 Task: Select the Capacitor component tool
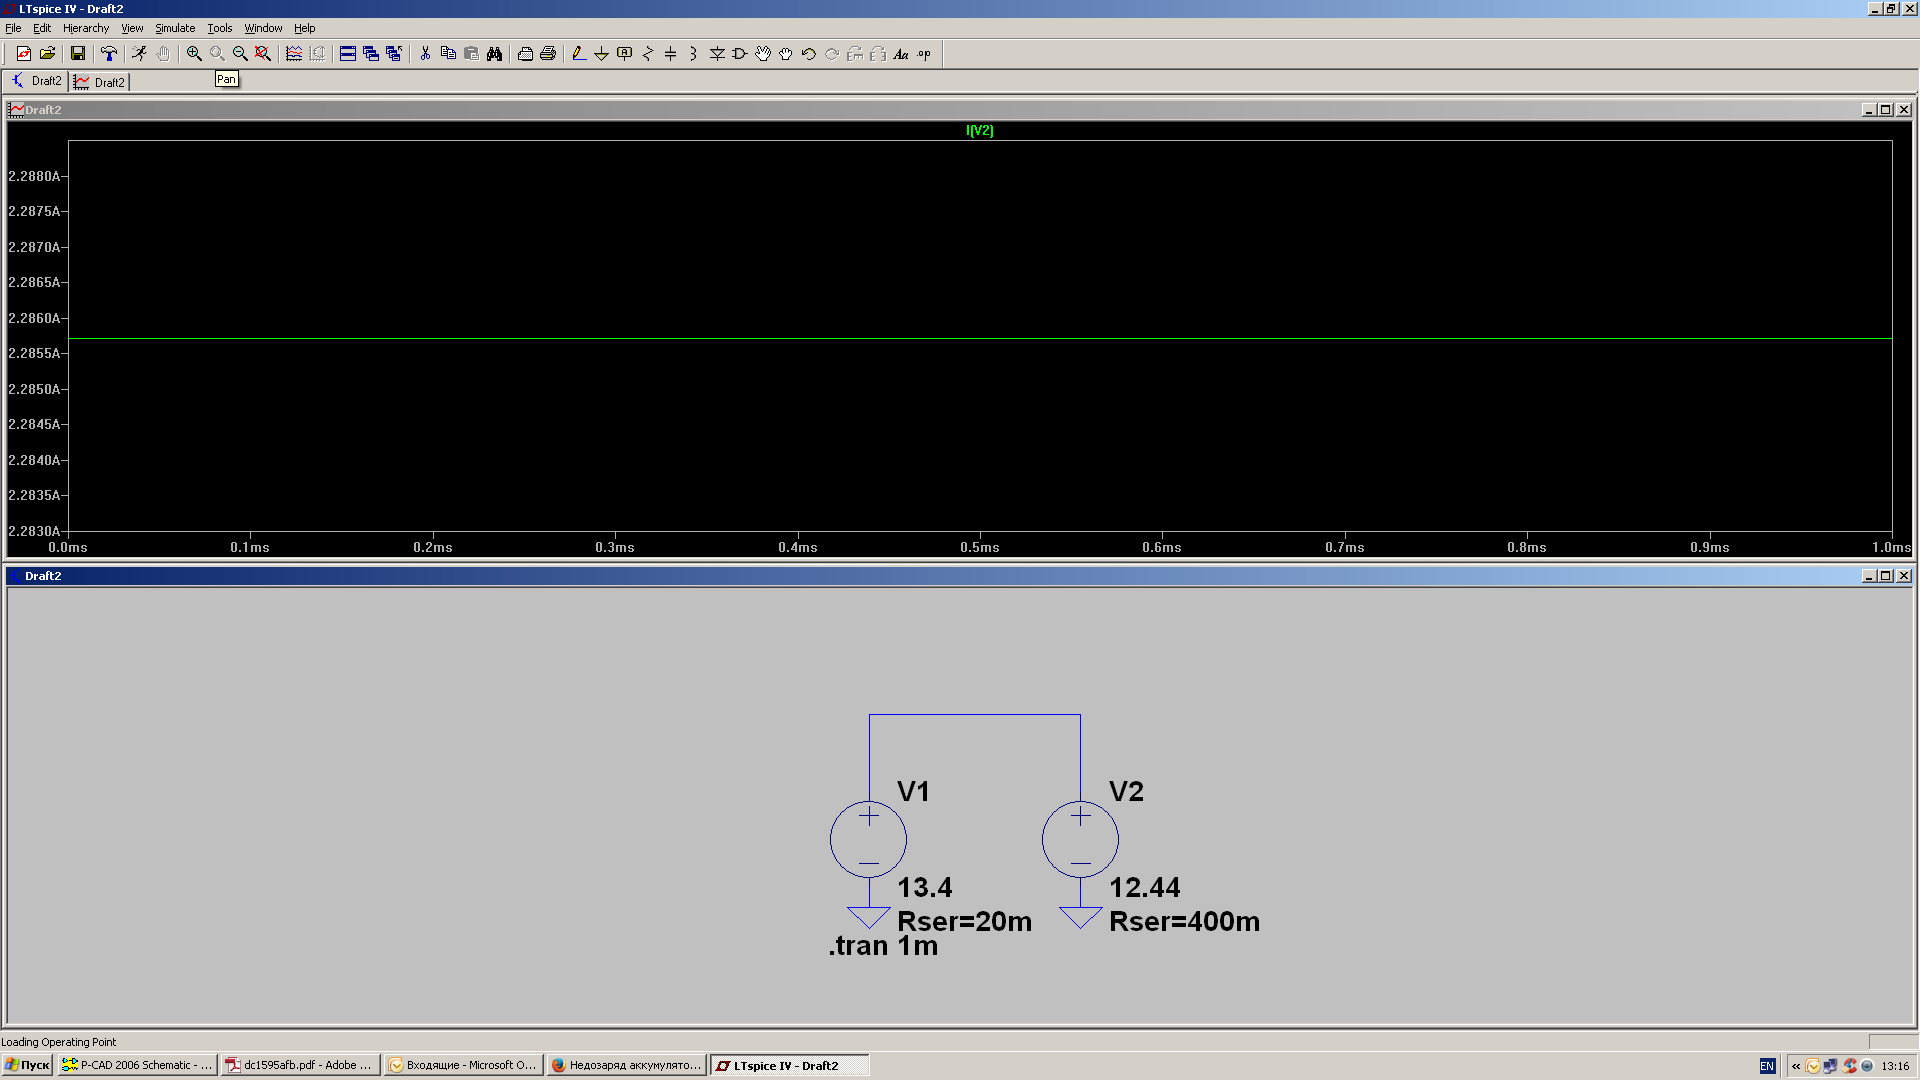point(670,54)
